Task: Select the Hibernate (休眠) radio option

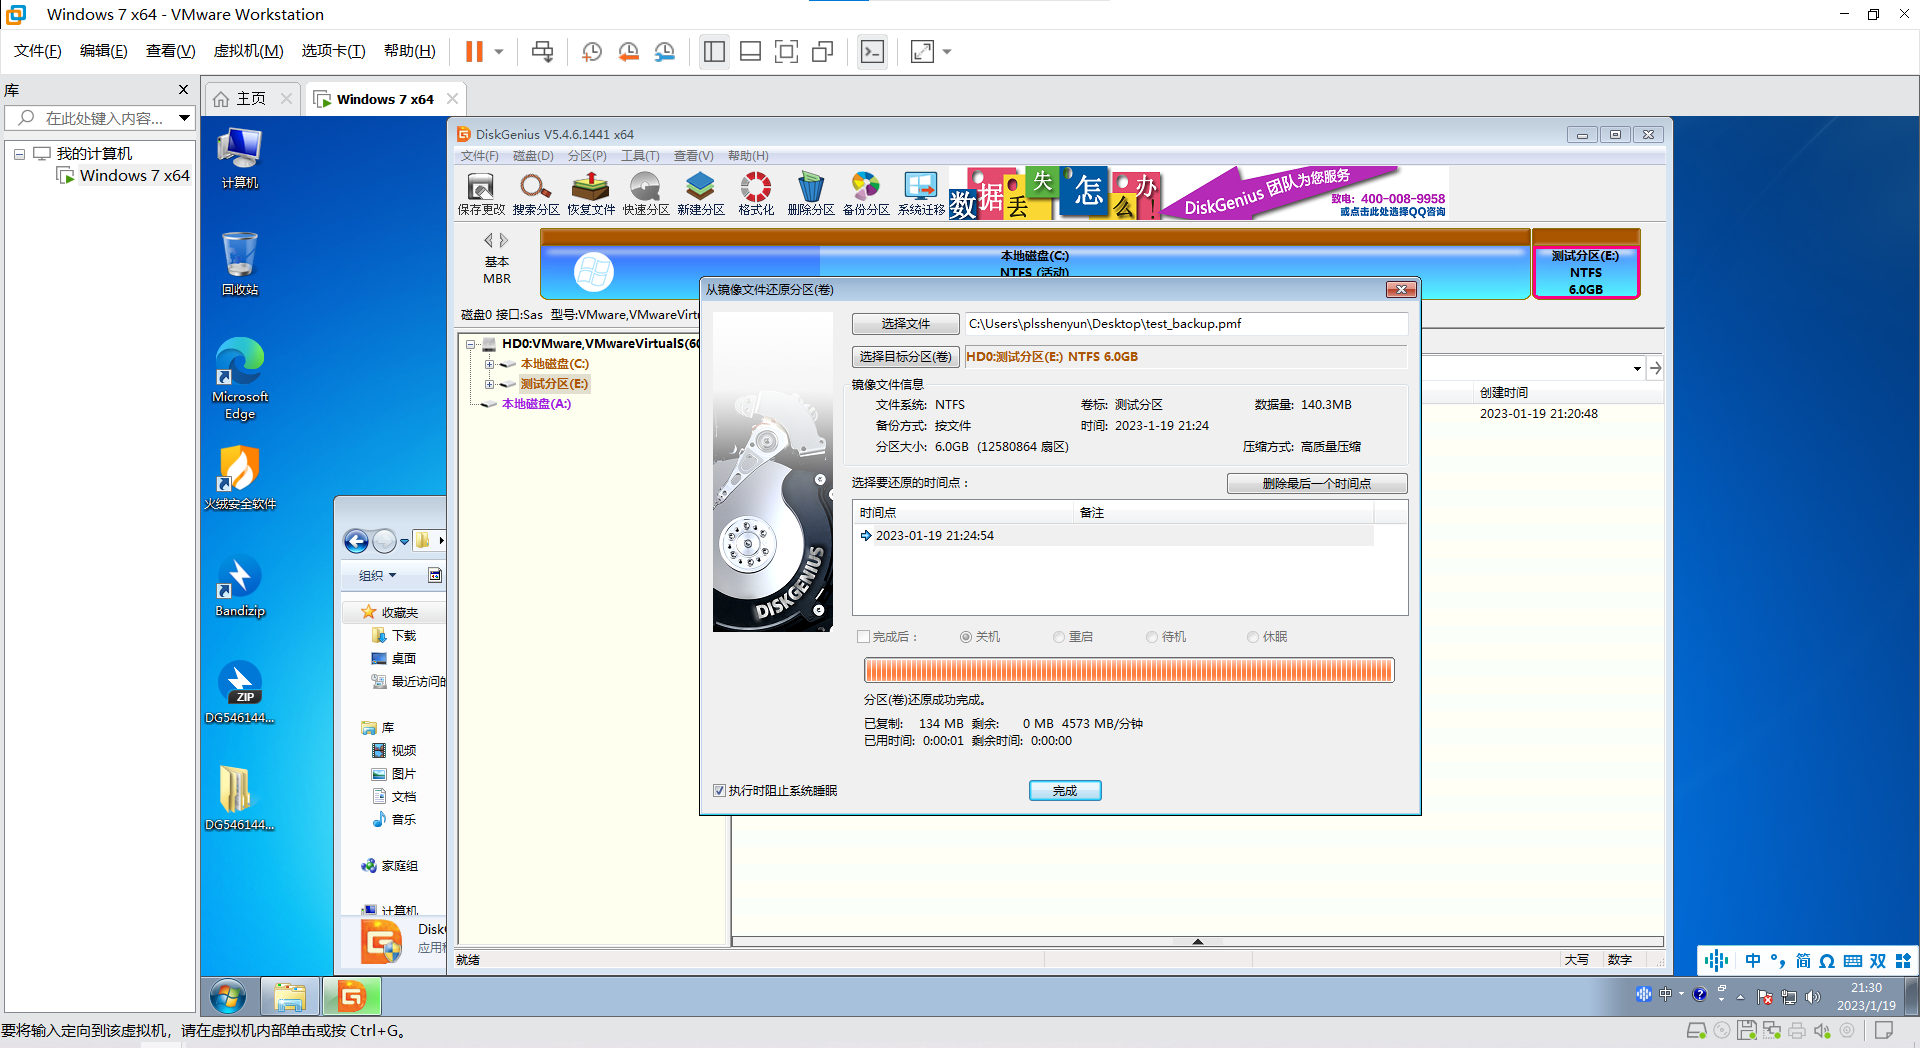Action: tap(1253, 637)
